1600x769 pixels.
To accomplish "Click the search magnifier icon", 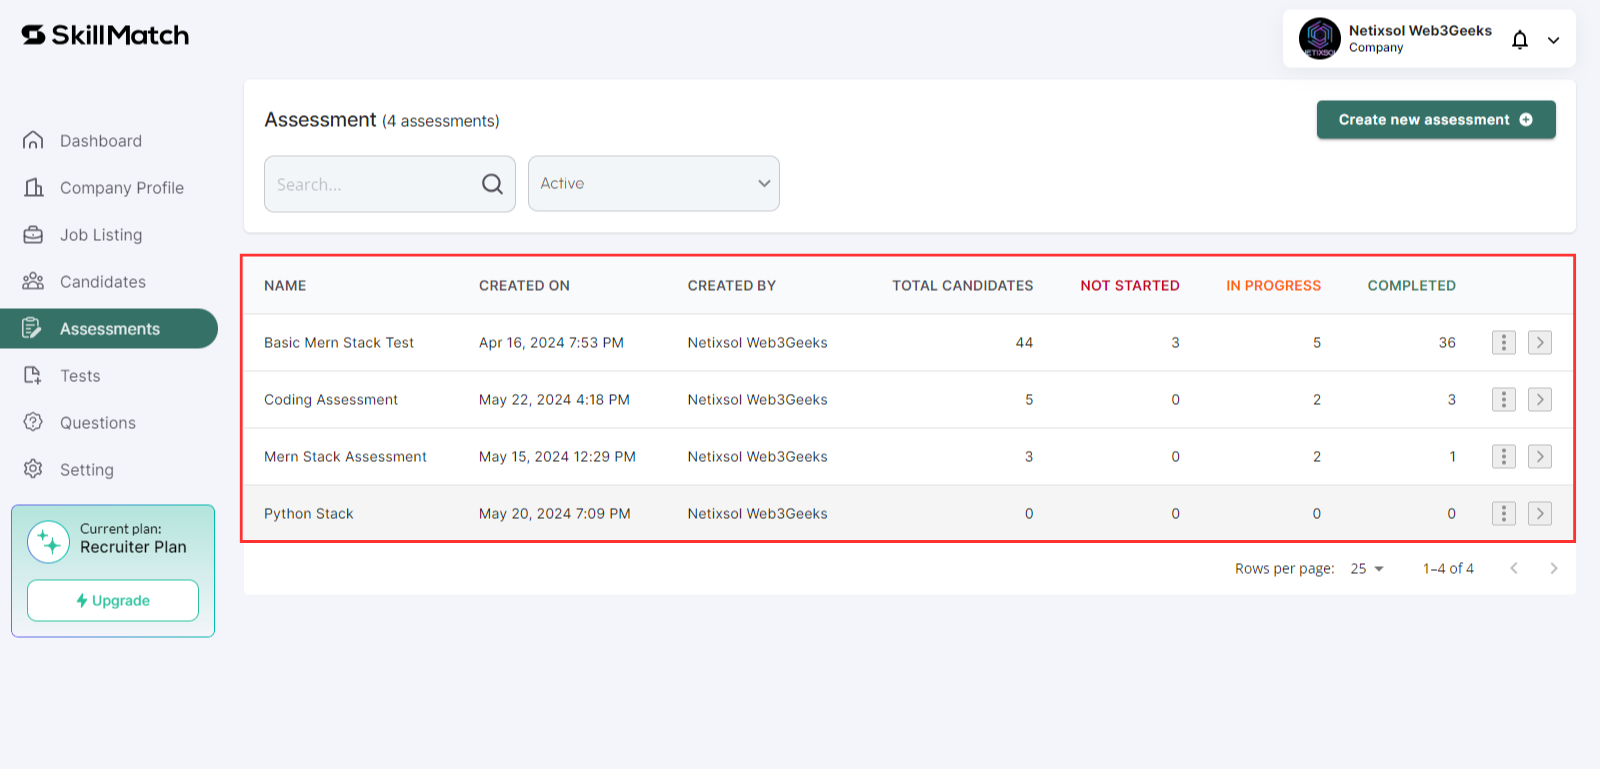I will pos(492,184).
